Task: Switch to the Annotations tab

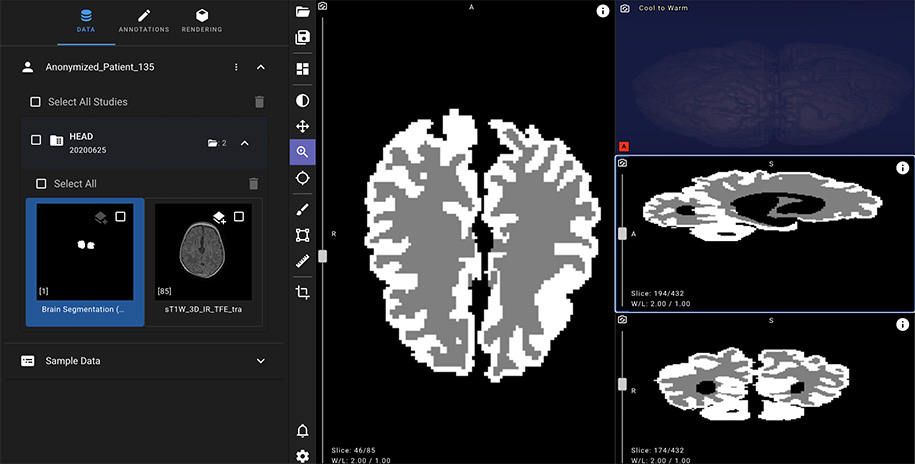Action: click(143, 21)
